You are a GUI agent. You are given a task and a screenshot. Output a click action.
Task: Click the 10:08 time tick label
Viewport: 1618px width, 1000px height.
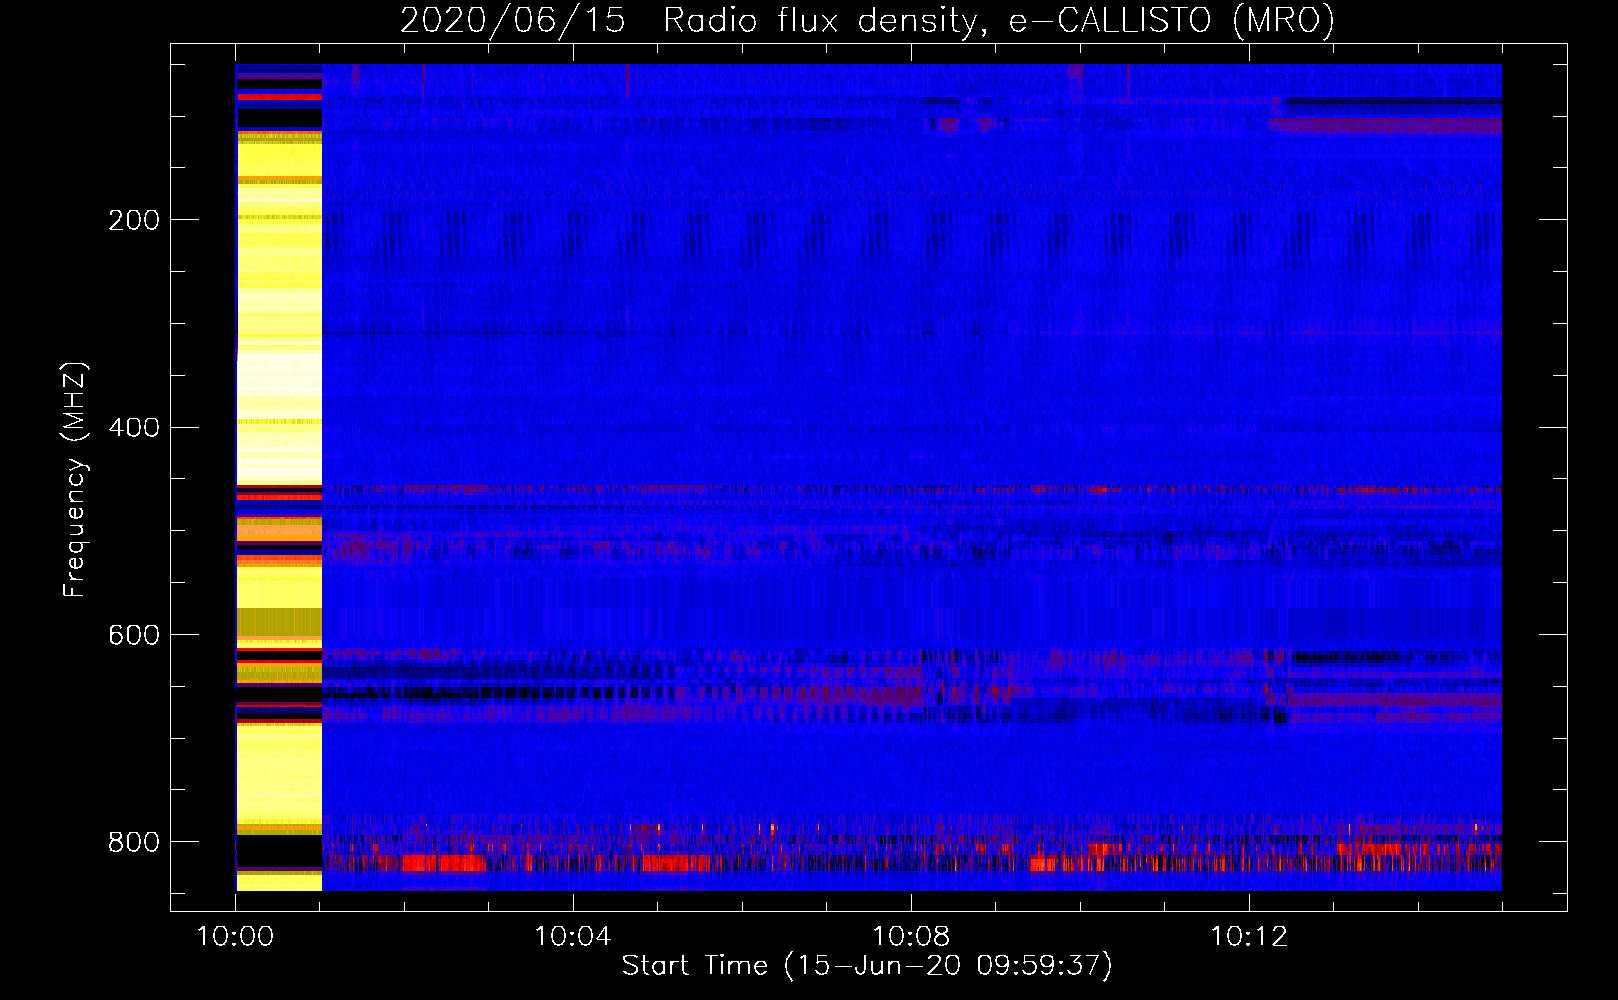point(910,937)
